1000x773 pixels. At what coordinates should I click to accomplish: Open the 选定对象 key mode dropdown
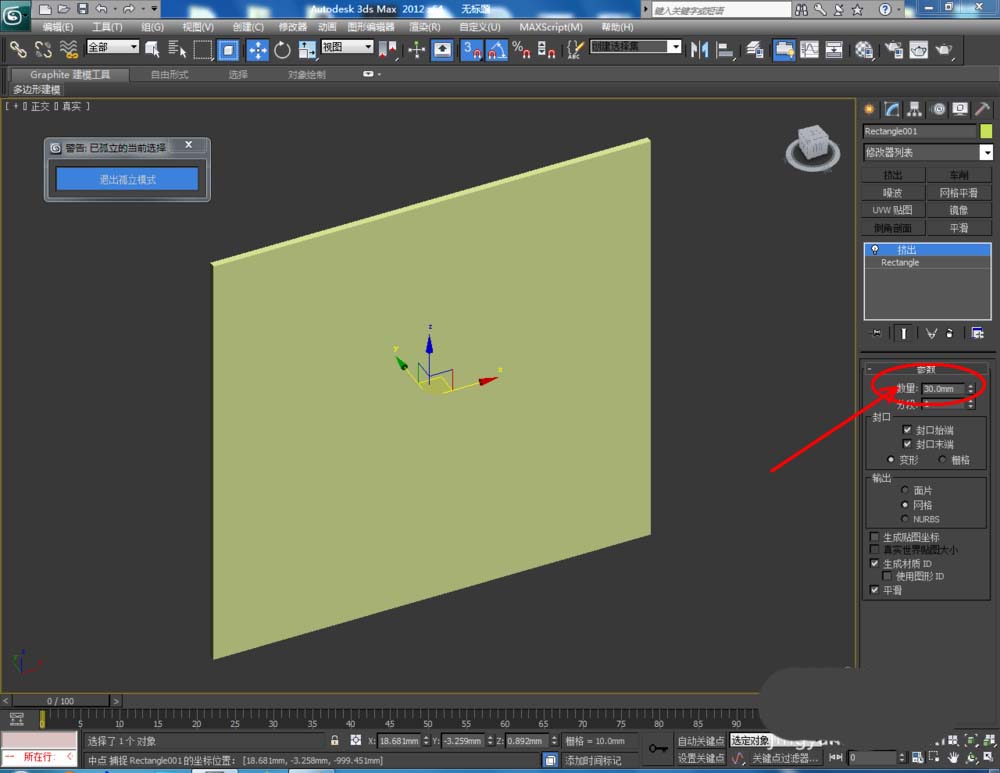coord(751,740)
